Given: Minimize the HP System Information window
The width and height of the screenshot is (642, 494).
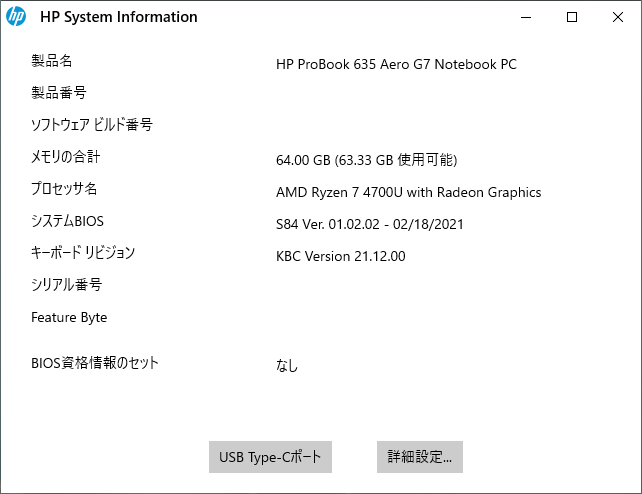Looking at the screenshot, I should (526, 17).
